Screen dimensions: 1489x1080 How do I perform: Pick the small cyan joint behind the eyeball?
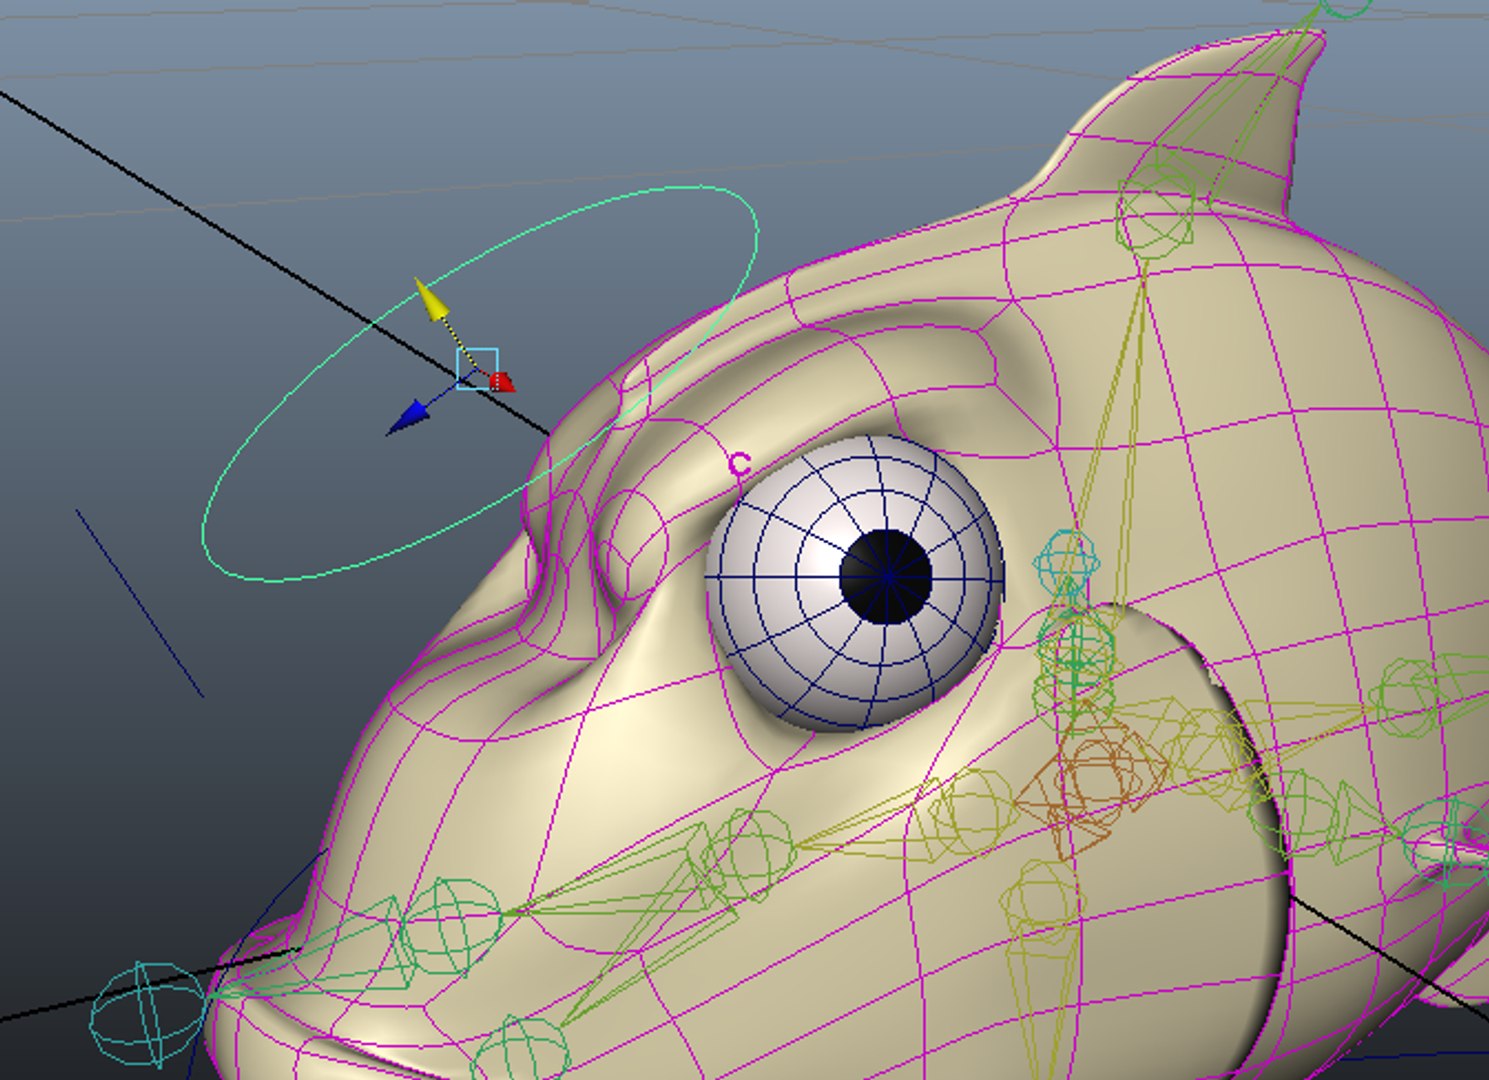click(x=1067, y=562)
